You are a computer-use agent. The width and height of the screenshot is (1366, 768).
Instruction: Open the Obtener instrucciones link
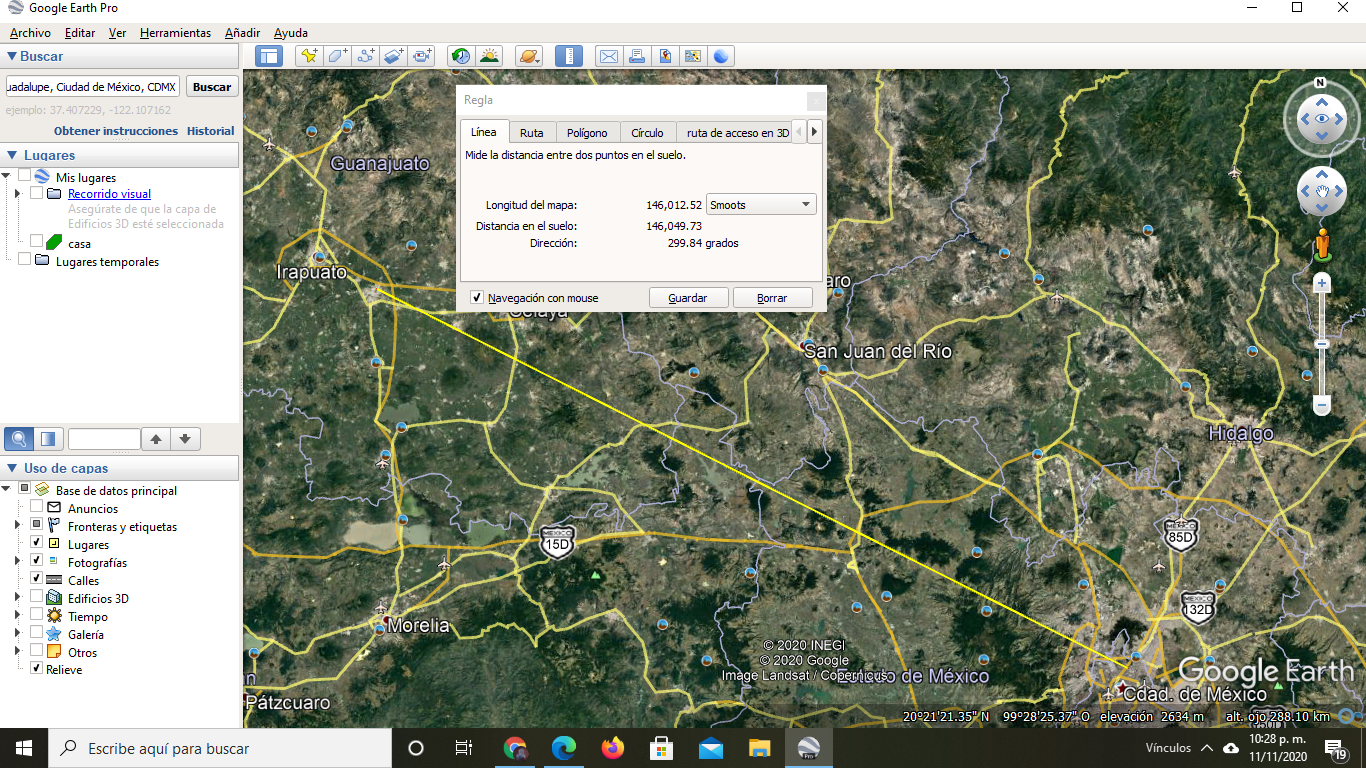click(x=116, y=131)
